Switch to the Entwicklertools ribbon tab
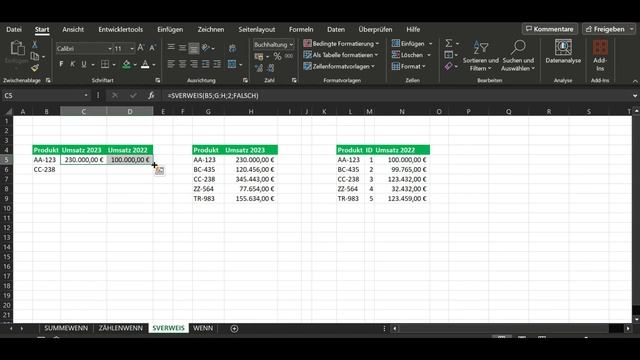 point(120,29)
